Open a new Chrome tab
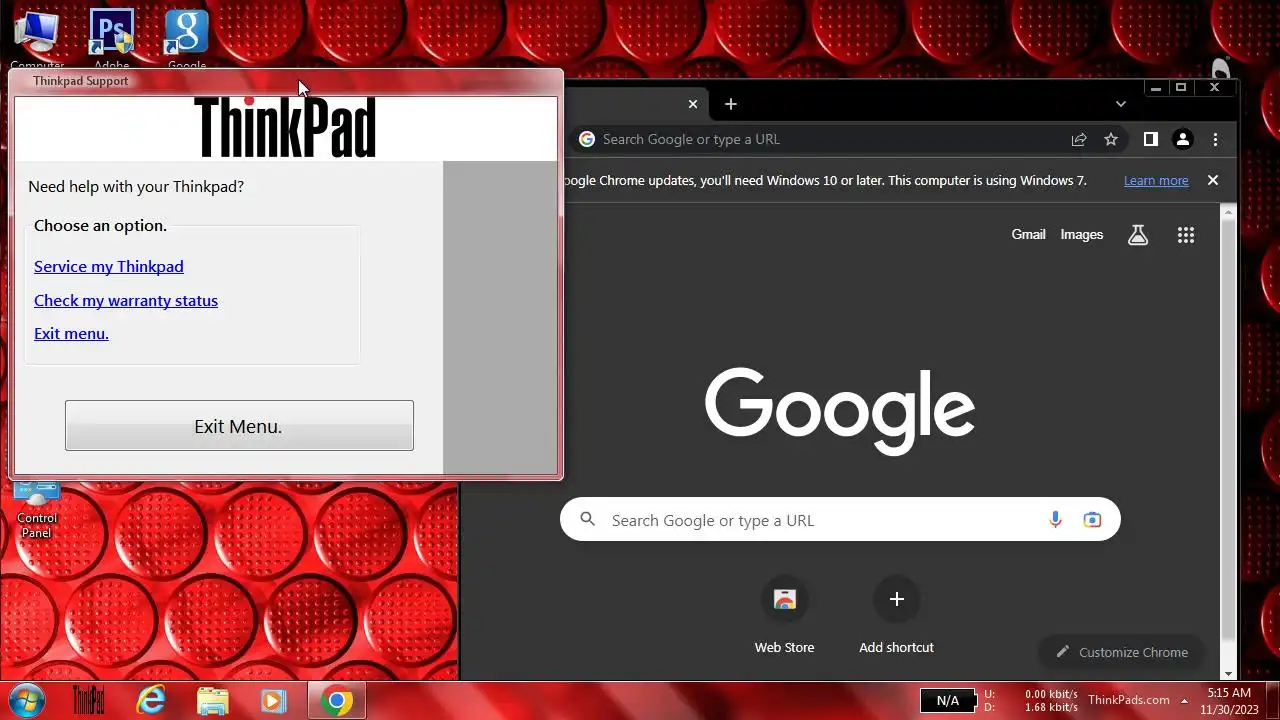The width and height of the screenshot is (1280, 720). [x=731, y=104]
